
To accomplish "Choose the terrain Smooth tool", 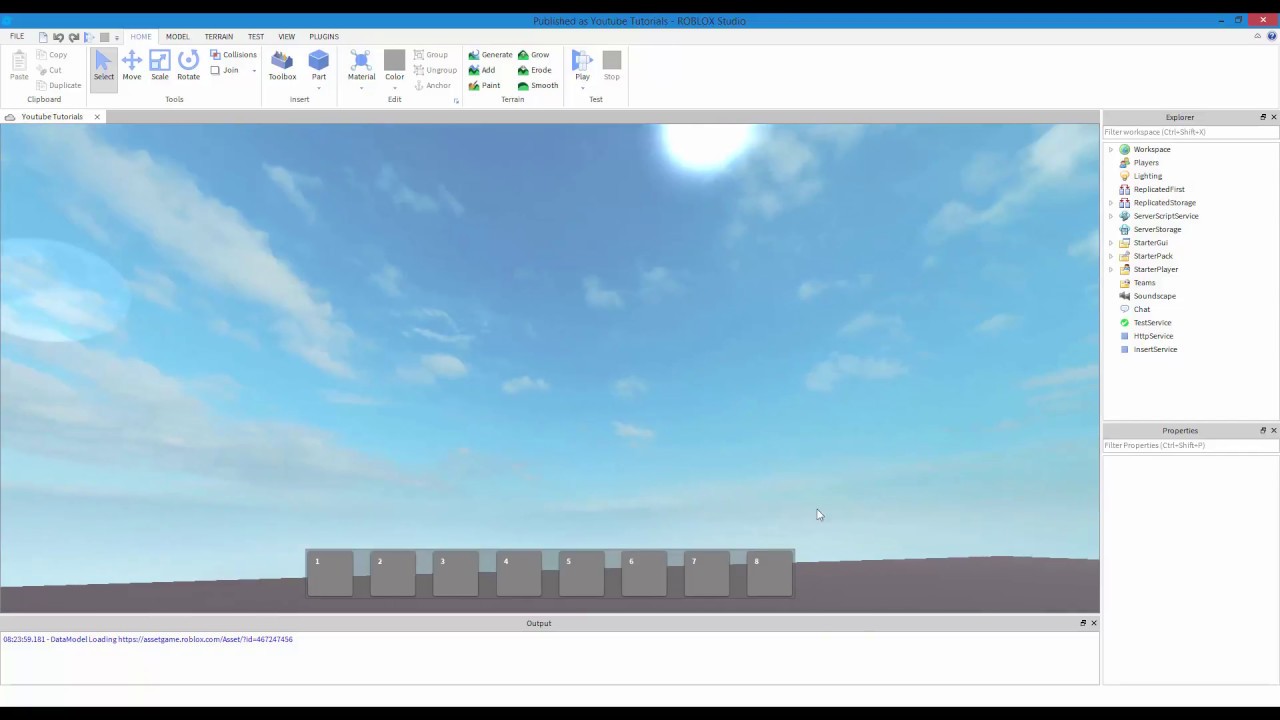I will point(538,85).
